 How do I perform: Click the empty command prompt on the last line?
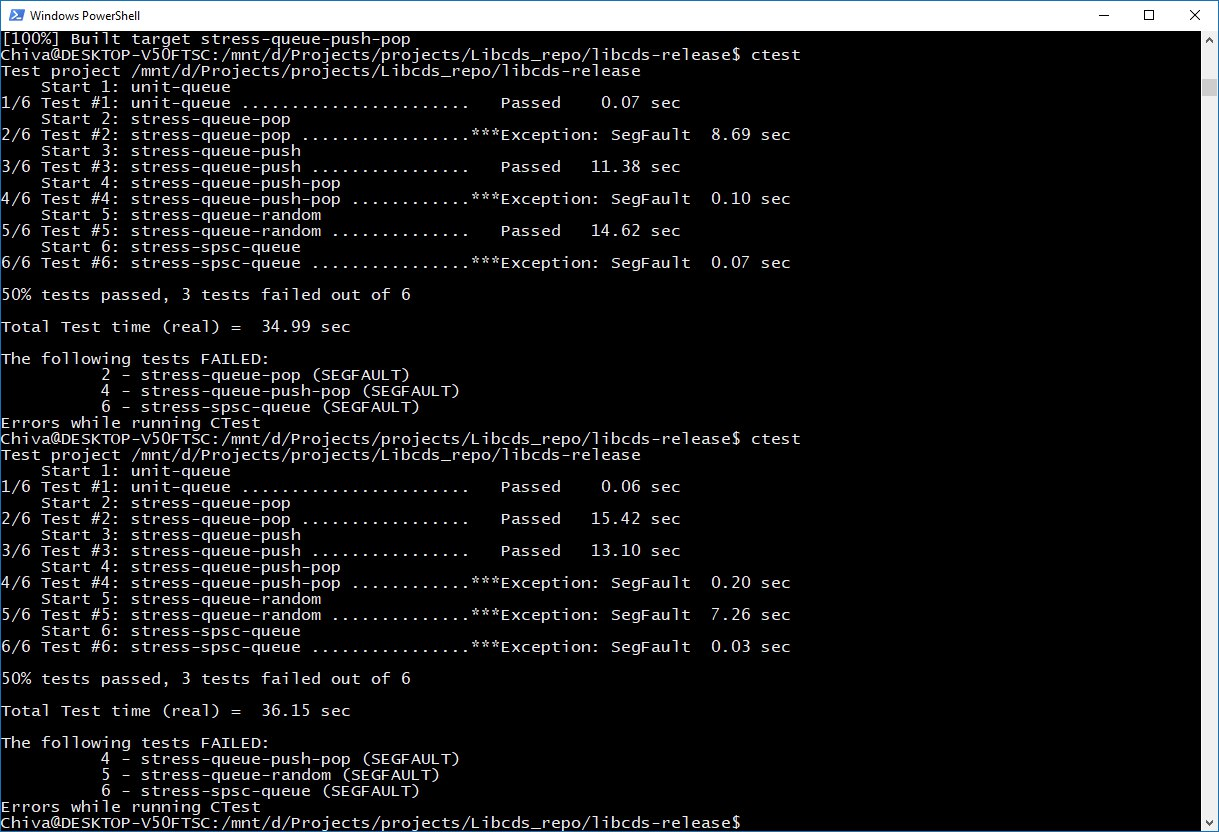tap(370, 823)
